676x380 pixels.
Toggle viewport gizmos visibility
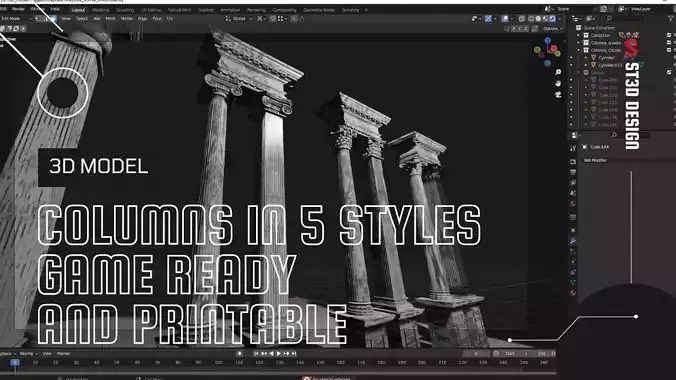pyautogui.click(x=488, y=19)
